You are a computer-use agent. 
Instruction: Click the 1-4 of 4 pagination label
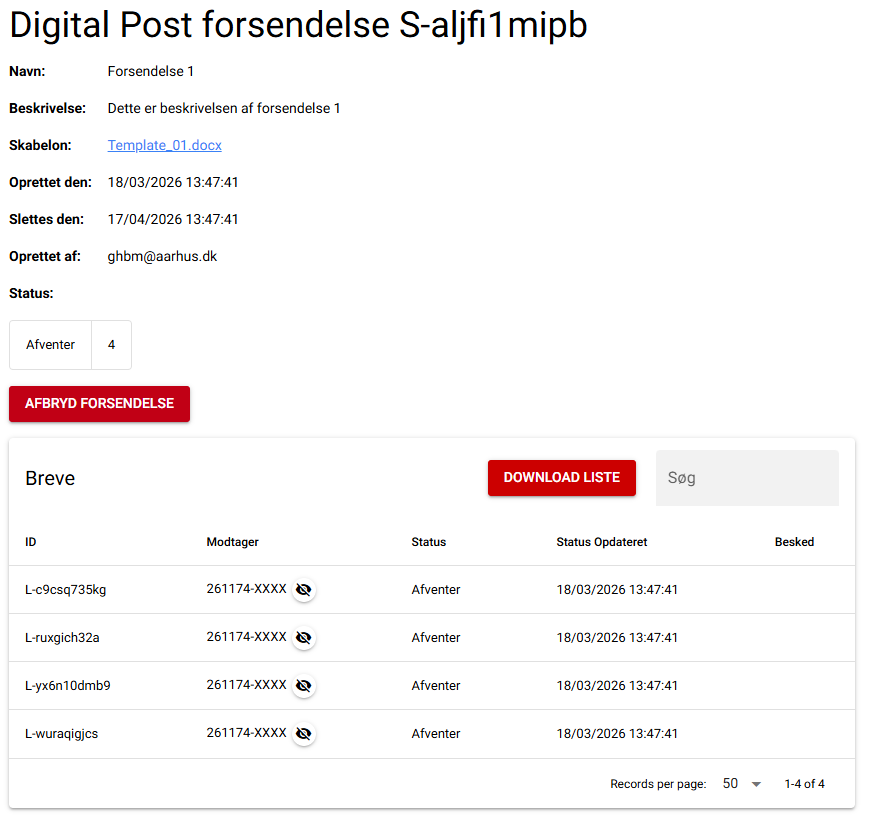pyautogui.click(x=804, y=784)
